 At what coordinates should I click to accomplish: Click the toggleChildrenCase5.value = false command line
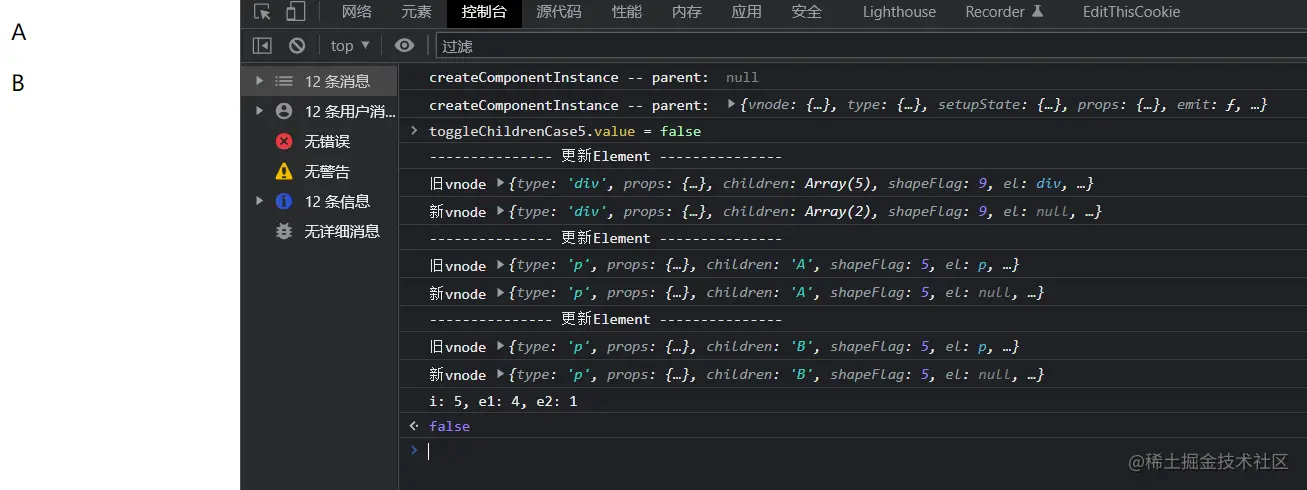point(565,131)
